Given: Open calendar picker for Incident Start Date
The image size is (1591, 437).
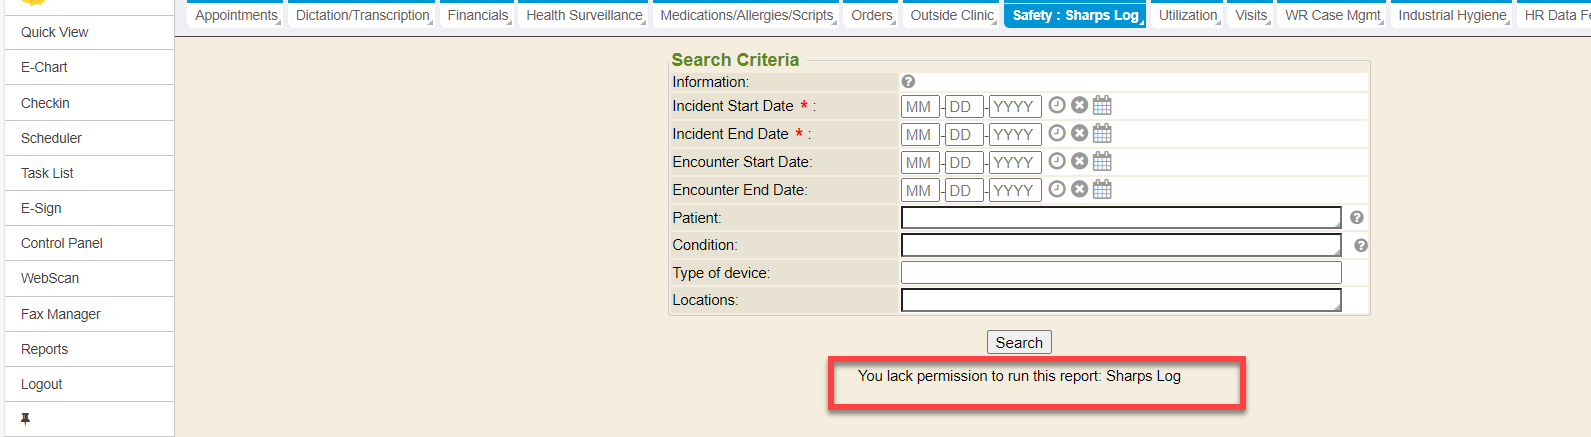Looking at the screenshot, I should pyautogui.click(x=1102, y=105).
